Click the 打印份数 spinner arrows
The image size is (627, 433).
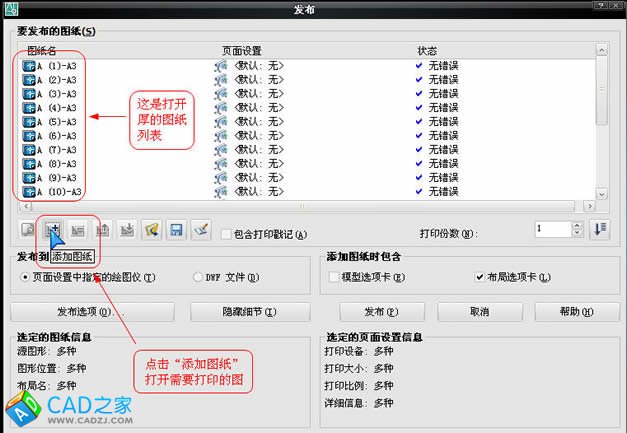(576, 229)
